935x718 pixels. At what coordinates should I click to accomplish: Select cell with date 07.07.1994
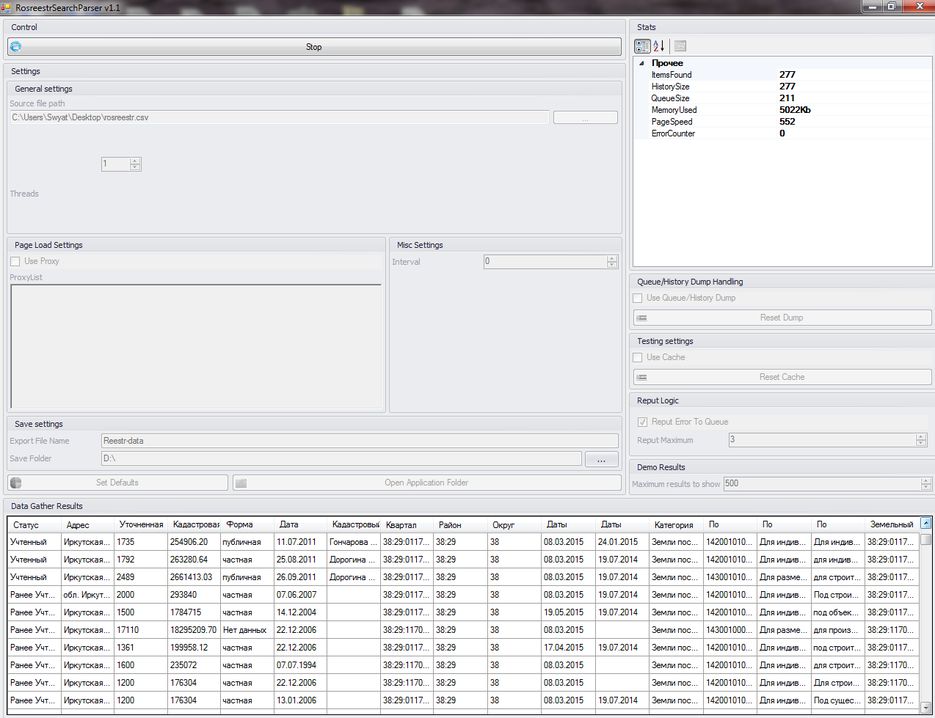300,665
